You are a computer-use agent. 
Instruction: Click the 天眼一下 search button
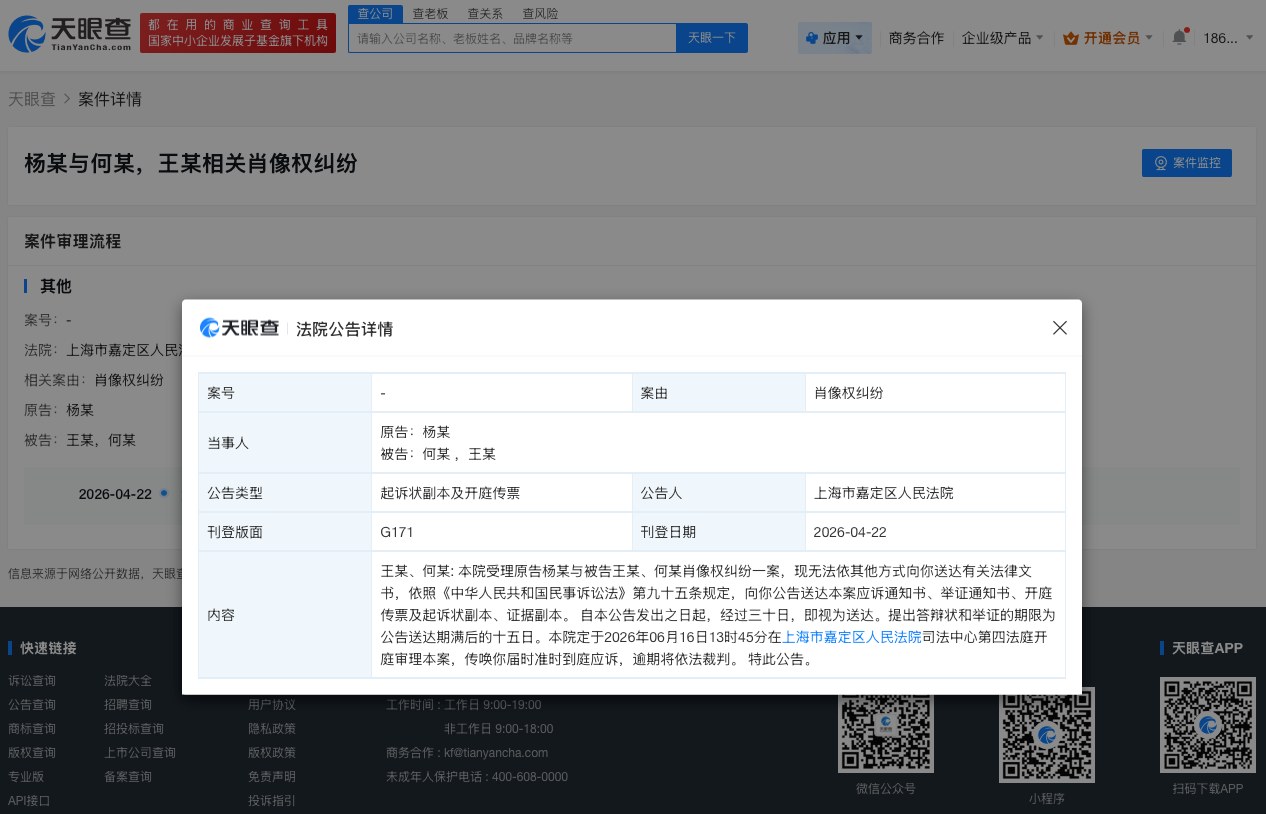711,37
